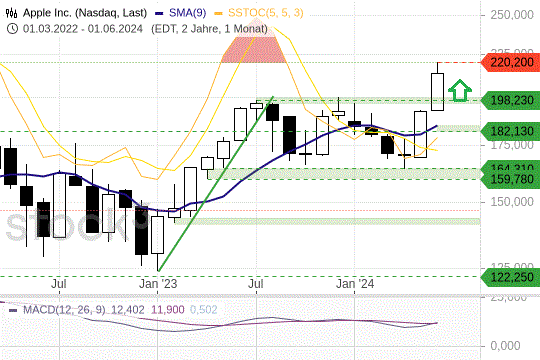This screenshot has width=540, height=360.
Task: Click the Jan '23 time axis label
Action: [x=158, y=284]
